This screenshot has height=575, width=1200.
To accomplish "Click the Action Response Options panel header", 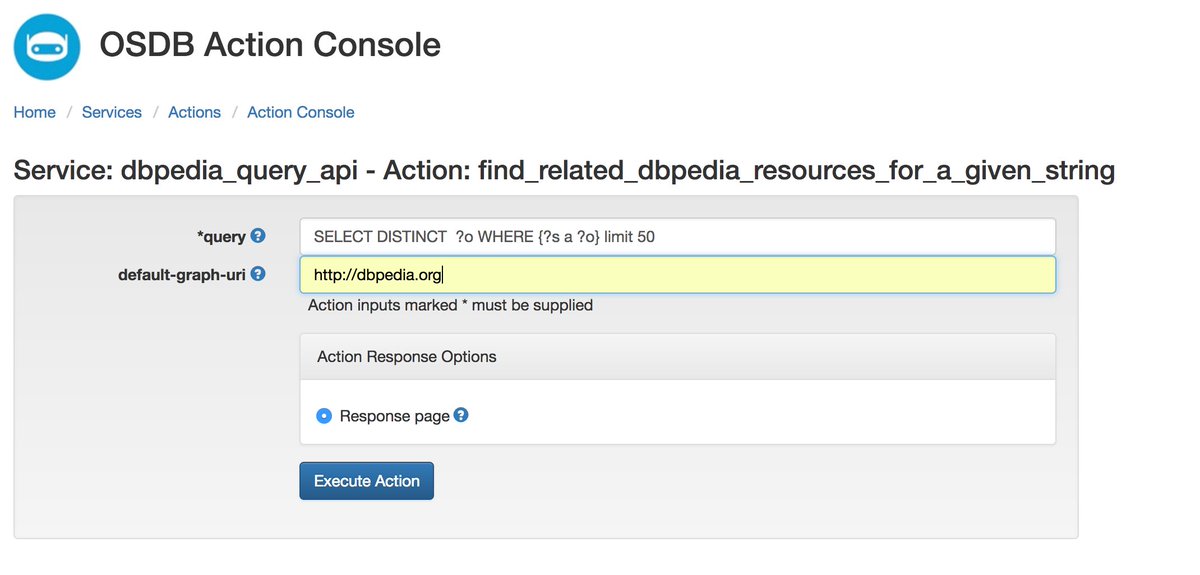I will click(677, 356).
